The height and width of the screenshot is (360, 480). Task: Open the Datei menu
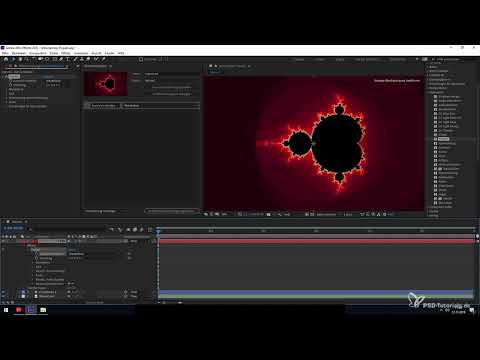pos(5,53)
